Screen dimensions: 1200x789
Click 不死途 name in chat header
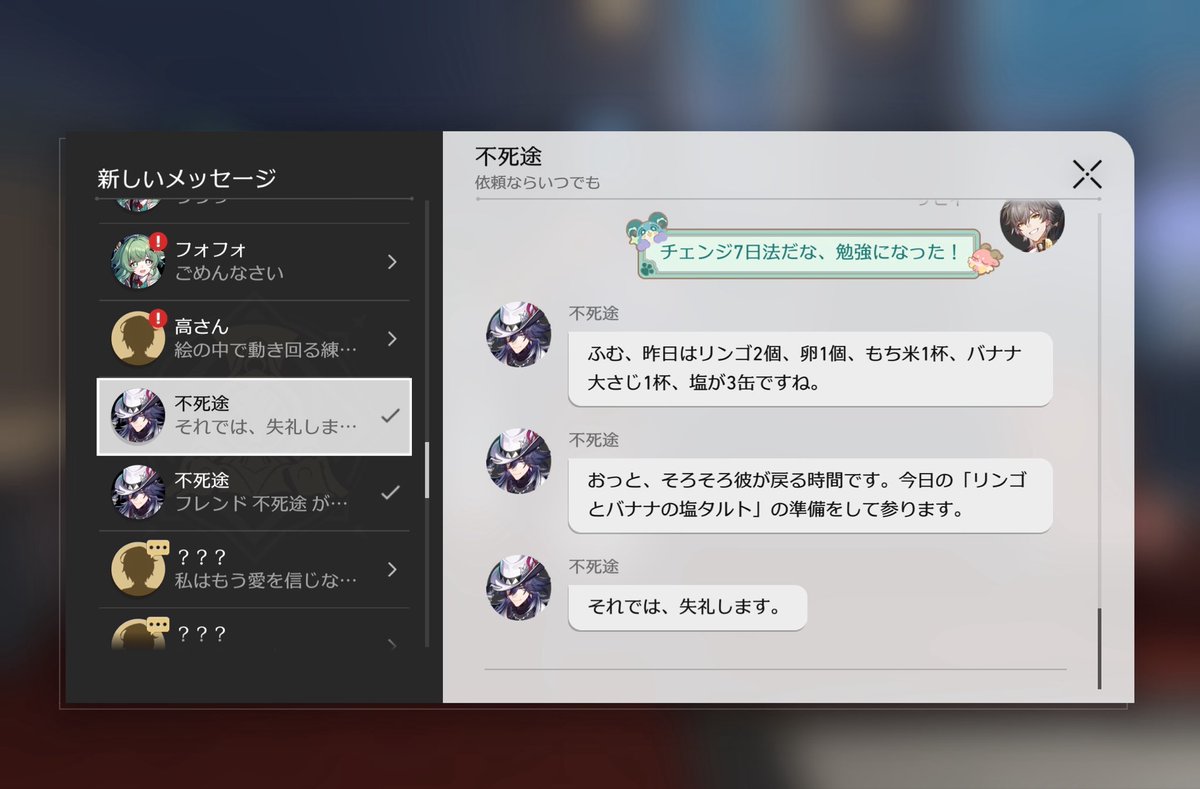pos(509,157)
